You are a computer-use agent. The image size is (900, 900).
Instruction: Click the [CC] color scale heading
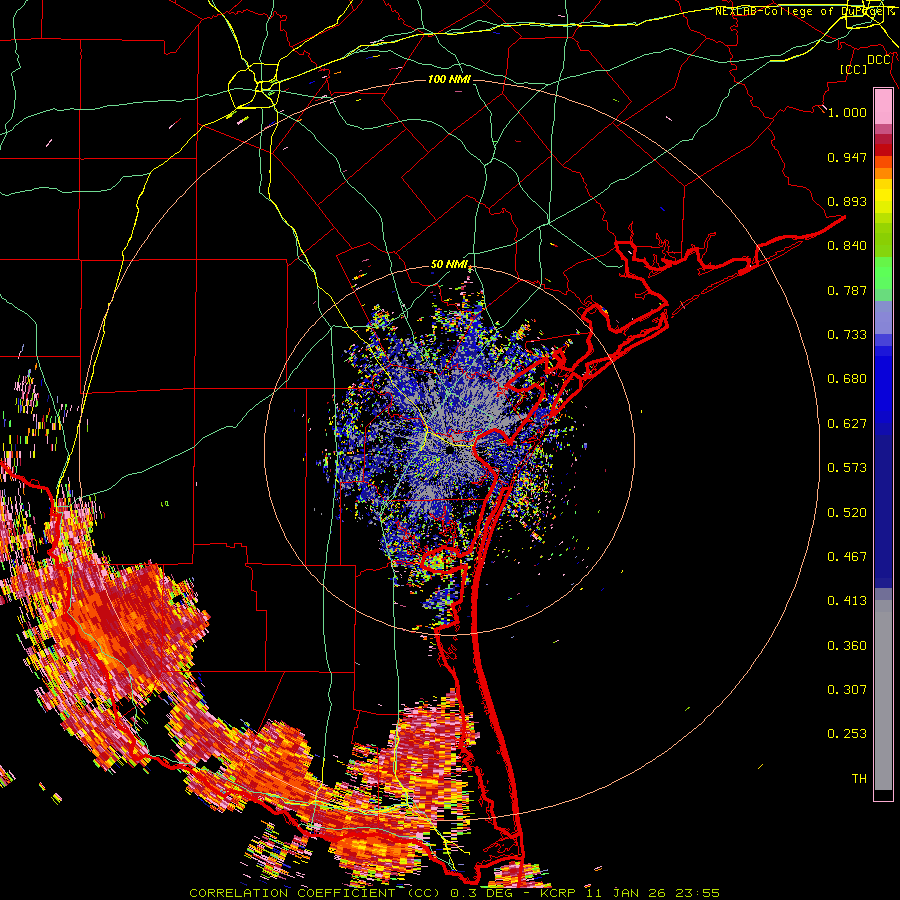point(853,69)
